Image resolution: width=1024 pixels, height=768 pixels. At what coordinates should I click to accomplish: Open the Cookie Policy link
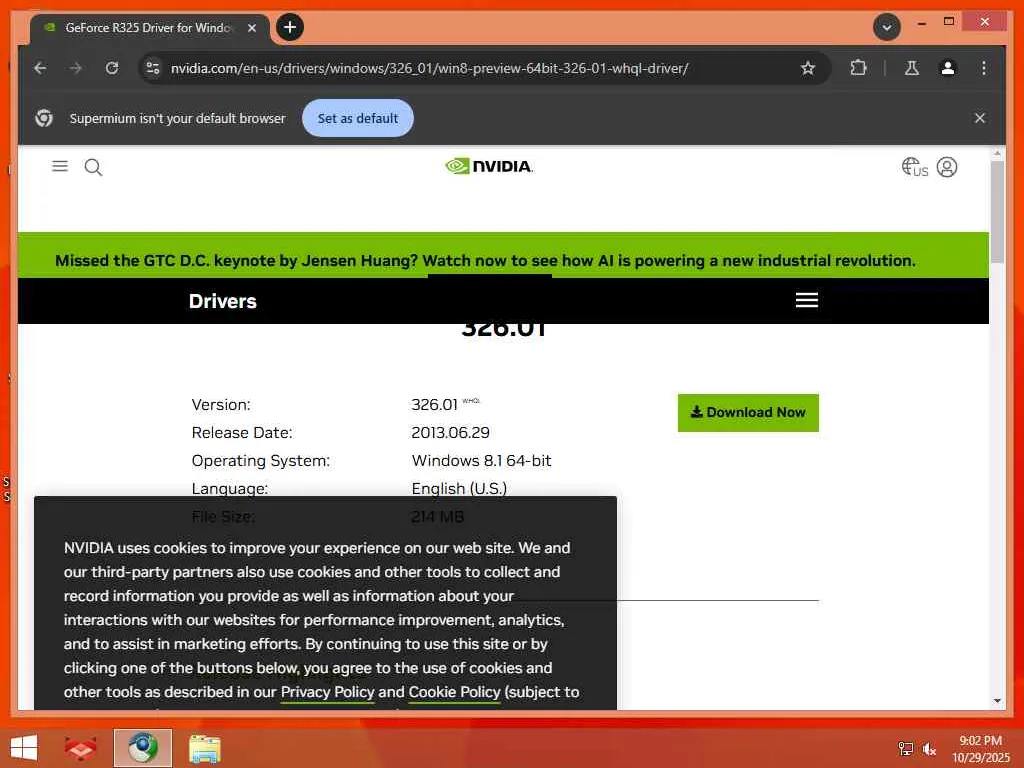coord(455,692)
